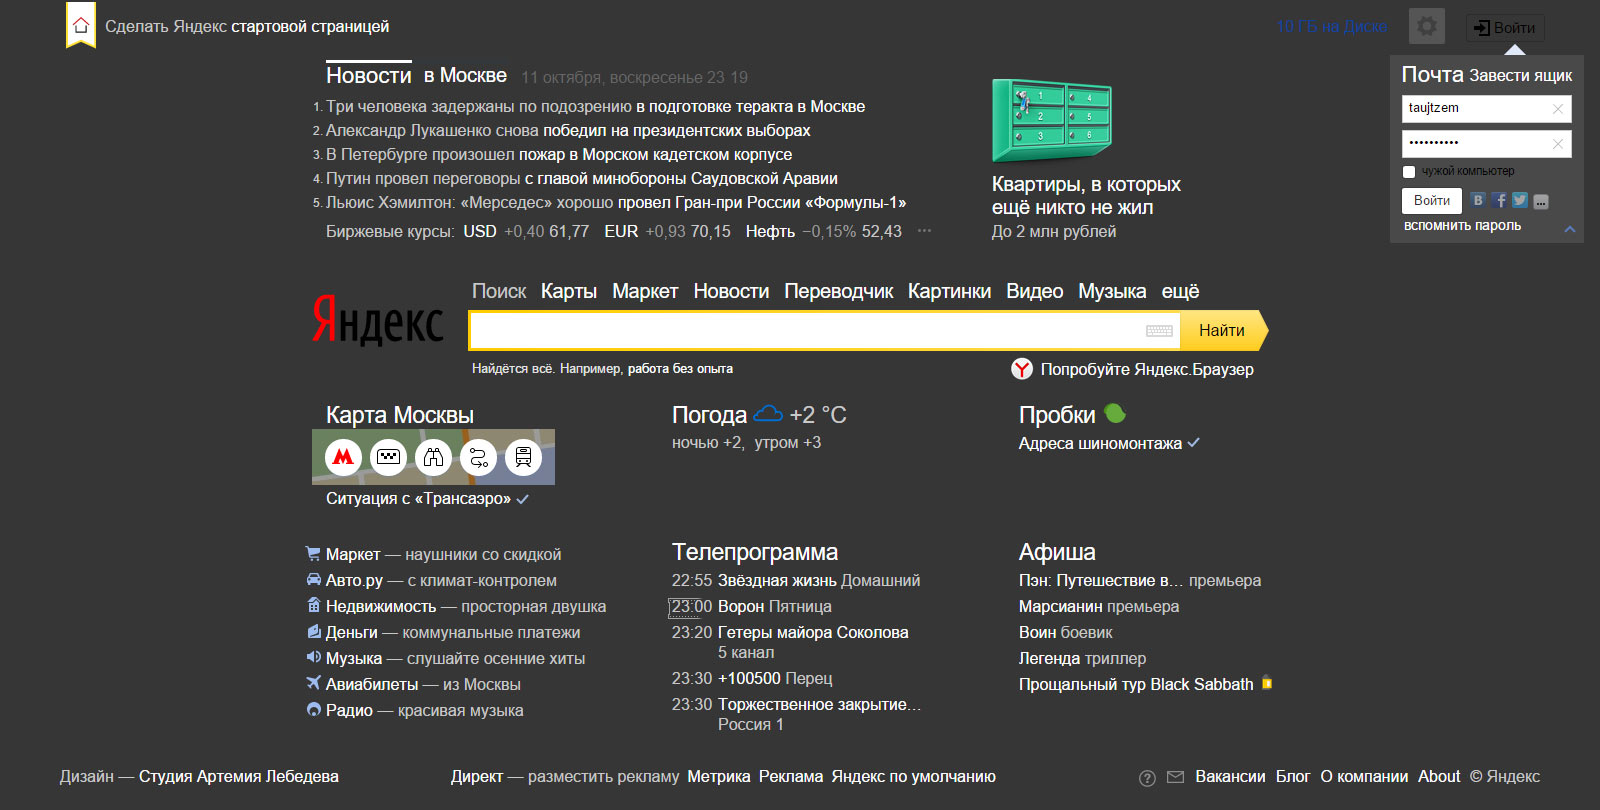Image resolution: width=1600 pixels, height=810 pixels.
Task: Click the Авиабилеты airplane icon
Action: coord(314,683)
